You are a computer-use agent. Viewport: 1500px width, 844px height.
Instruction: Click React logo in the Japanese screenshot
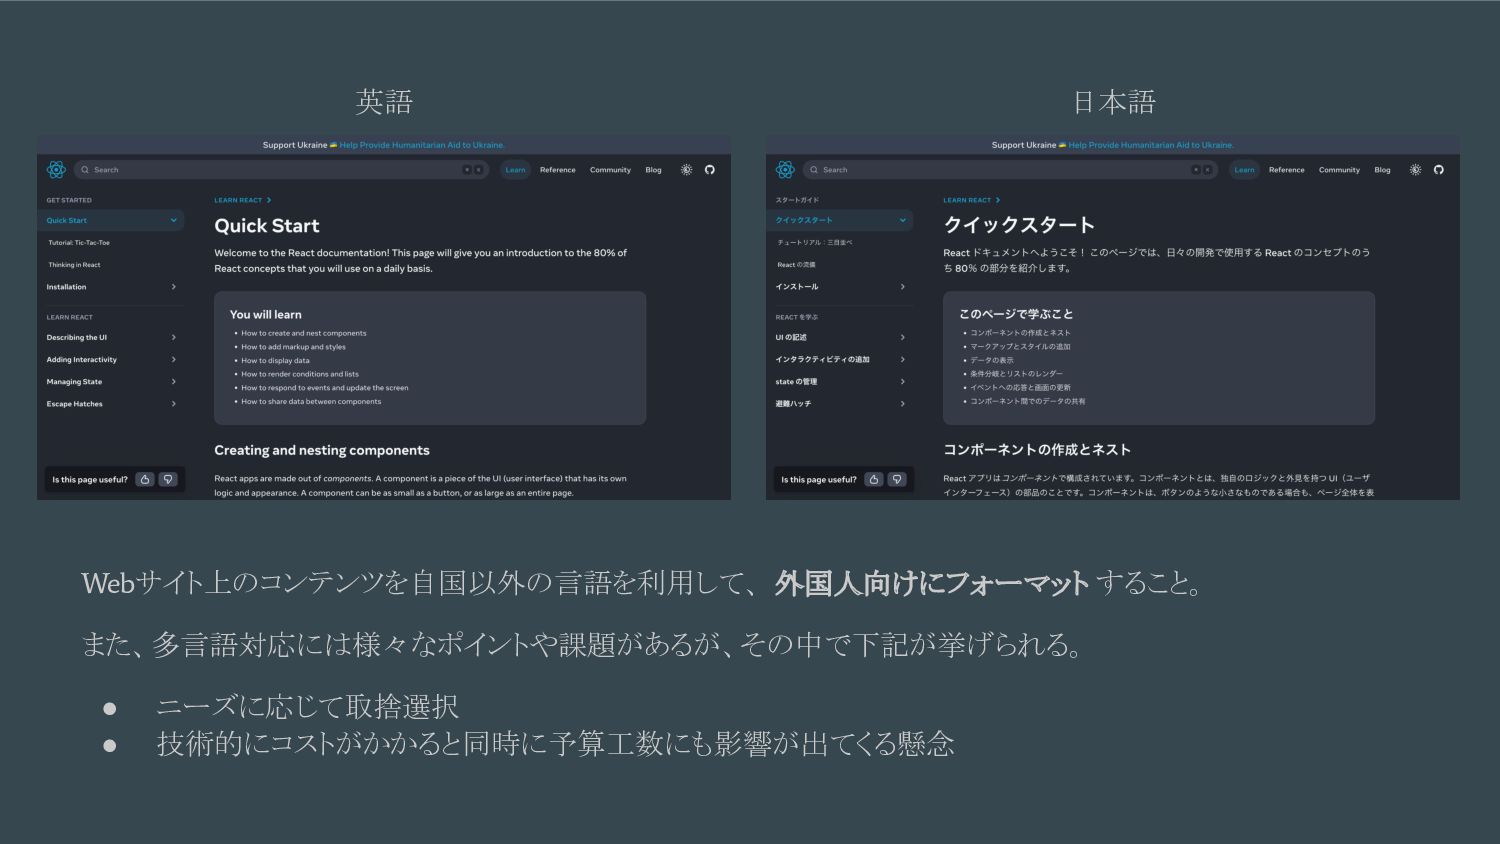click(x=785, y=170)
